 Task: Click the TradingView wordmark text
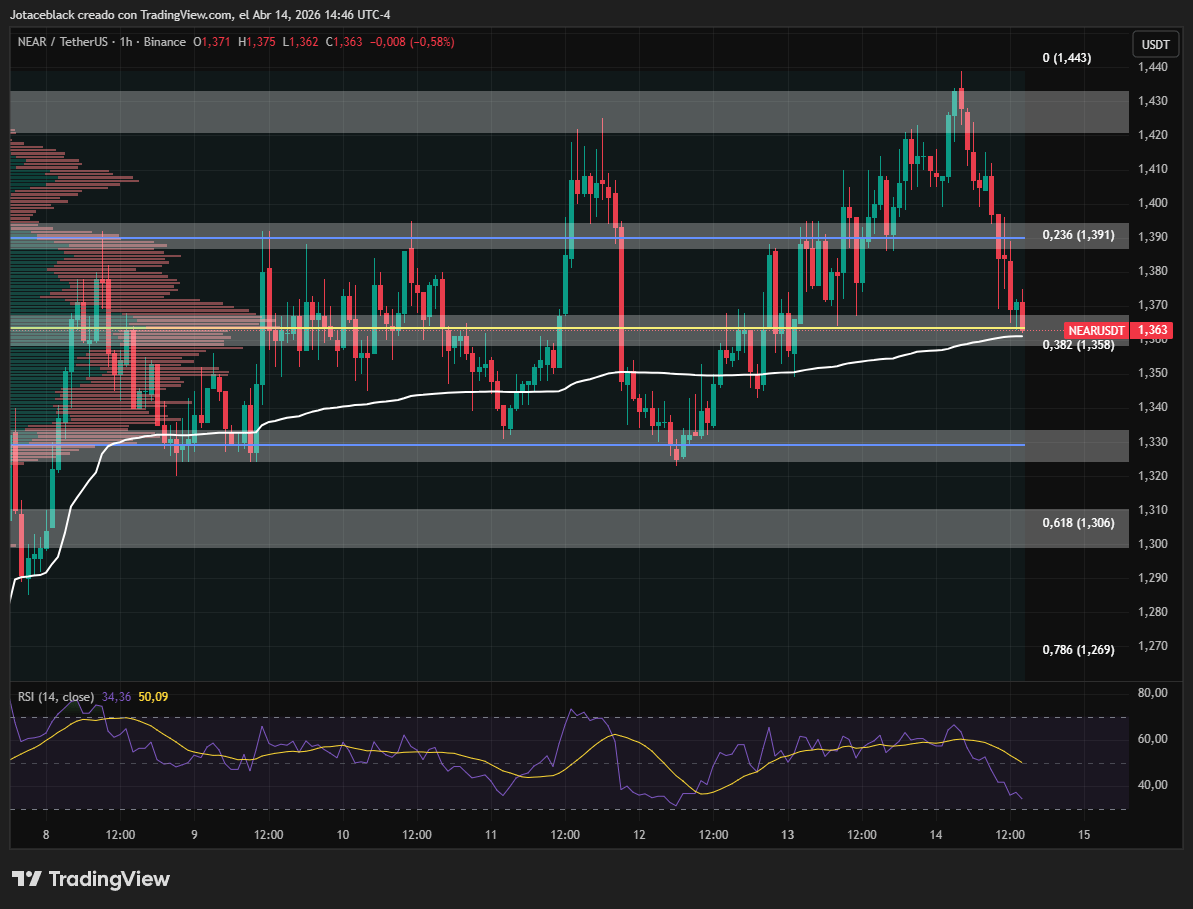(x=109, y=879)
